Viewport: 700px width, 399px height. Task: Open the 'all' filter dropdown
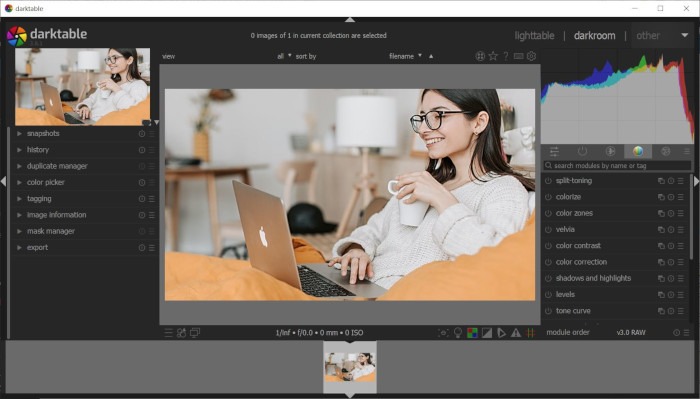[x=284, y=56]
